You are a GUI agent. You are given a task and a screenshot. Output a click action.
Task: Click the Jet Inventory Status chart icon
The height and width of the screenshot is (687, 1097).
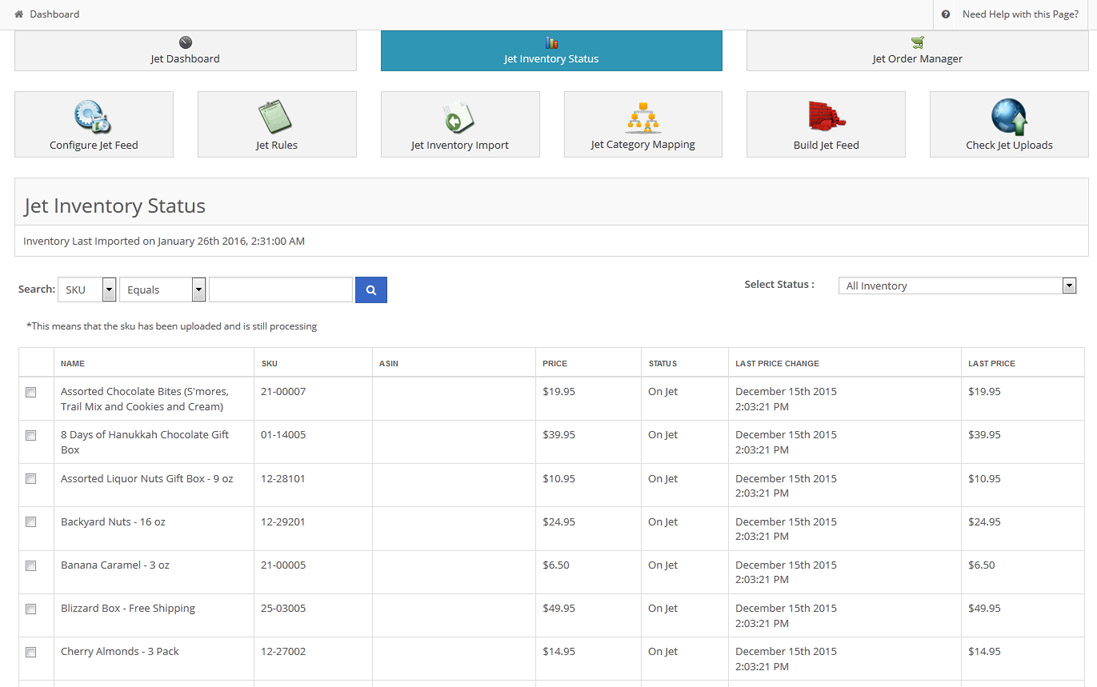click(551, 43)
